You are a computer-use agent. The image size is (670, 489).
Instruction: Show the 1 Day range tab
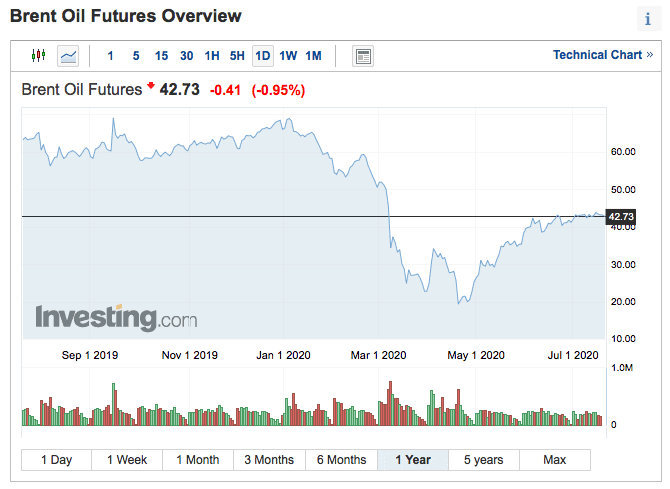tap(56, 460)
